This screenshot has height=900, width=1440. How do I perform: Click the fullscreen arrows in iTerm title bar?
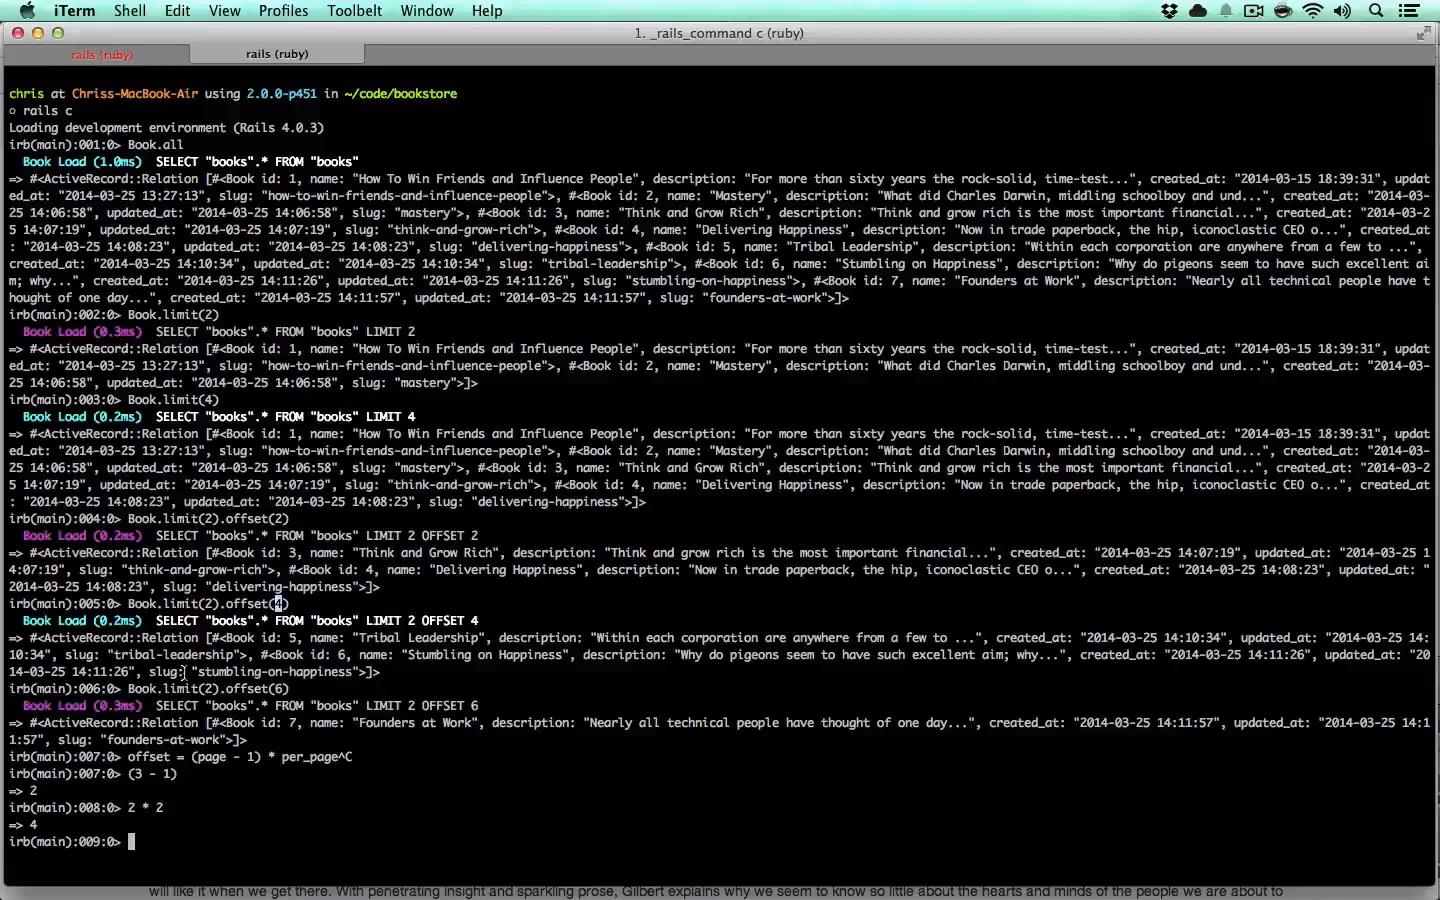point(1423,33)
